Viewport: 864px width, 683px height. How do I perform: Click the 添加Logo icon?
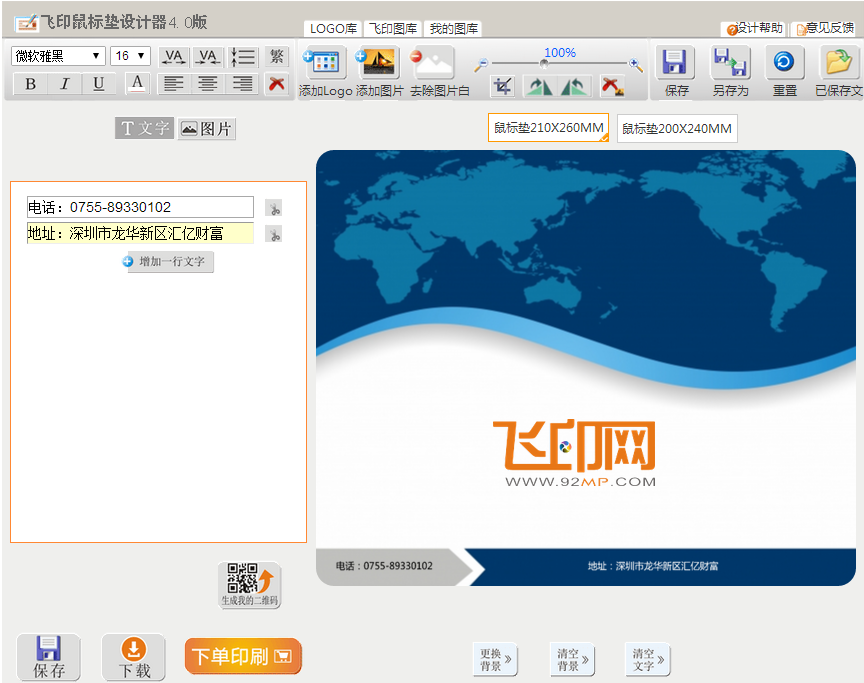point(324,63)
